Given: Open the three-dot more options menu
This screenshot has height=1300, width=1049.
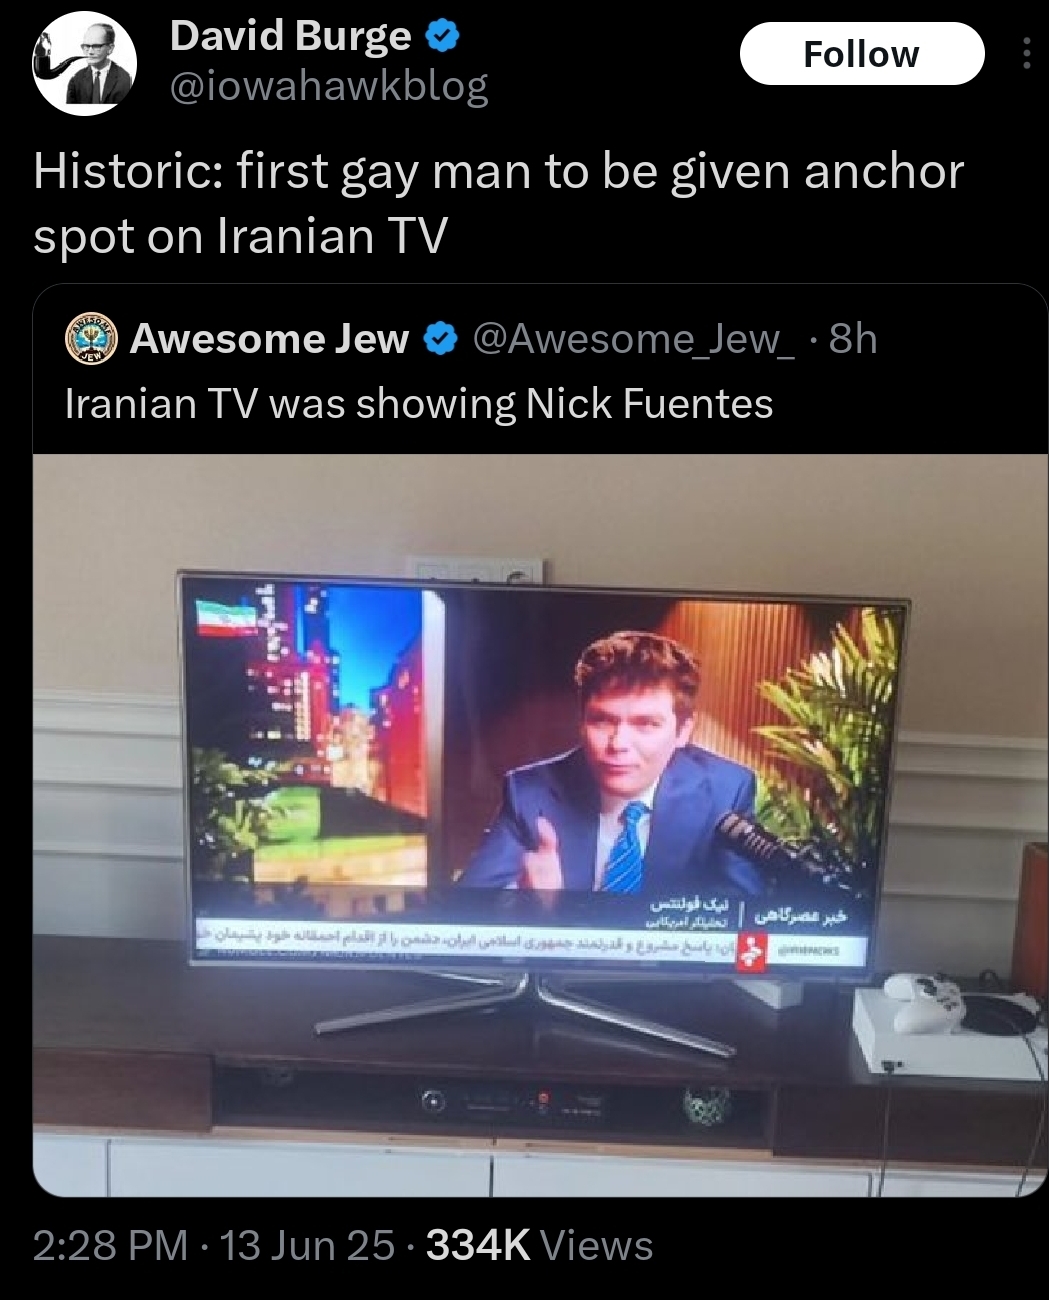Looking at the screenshot, I should pos(1026,54).
